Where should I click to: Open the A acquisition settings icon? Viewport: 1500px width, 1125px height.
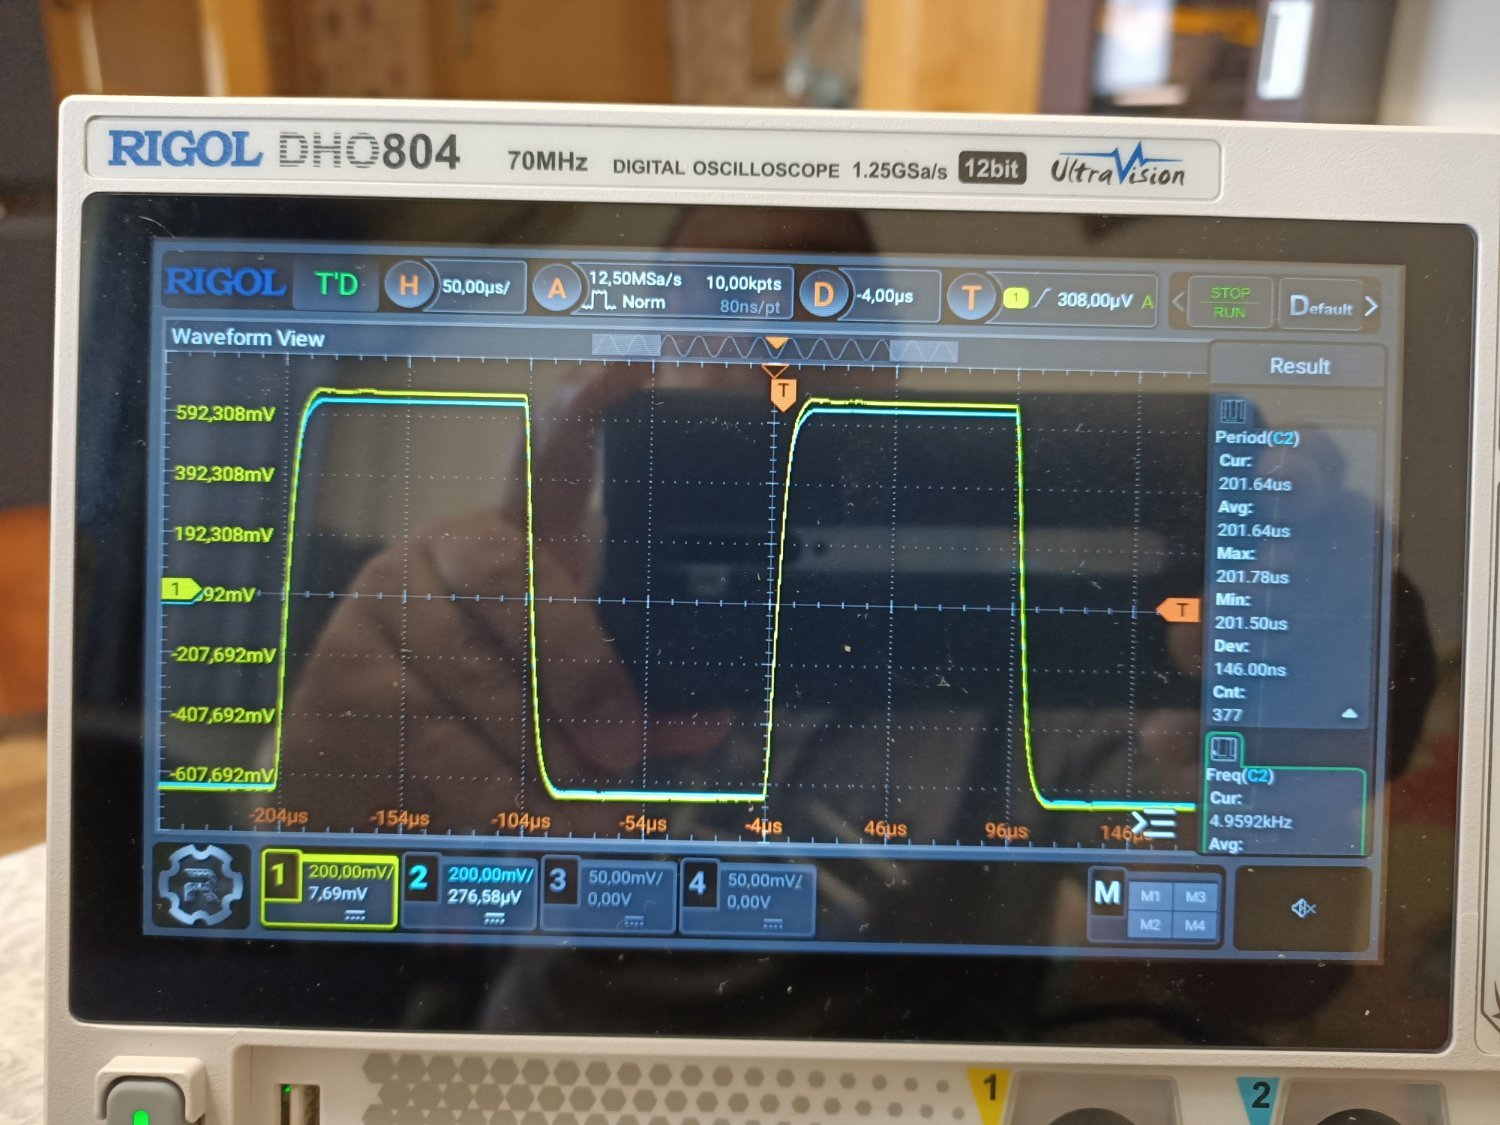[556, 290]
